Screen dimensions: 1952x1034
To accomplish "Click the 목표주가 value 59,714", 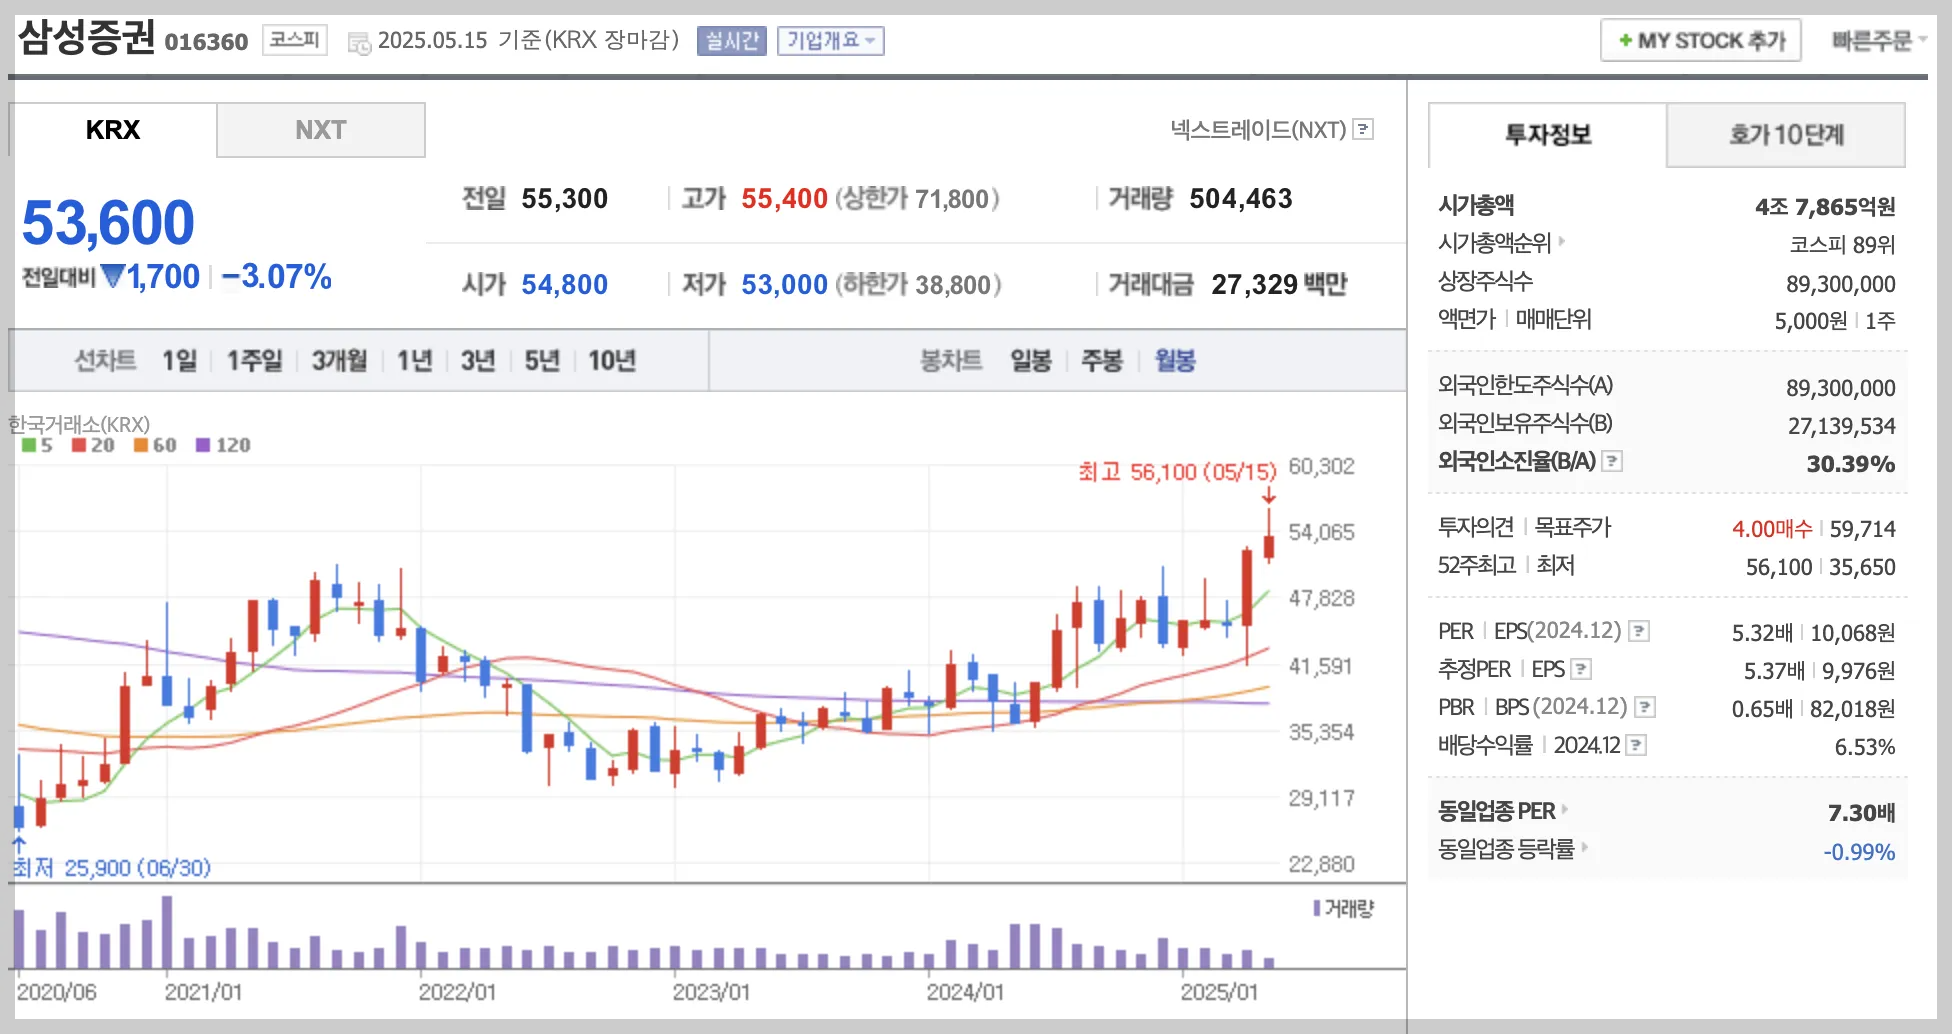I will [1862, 528].
